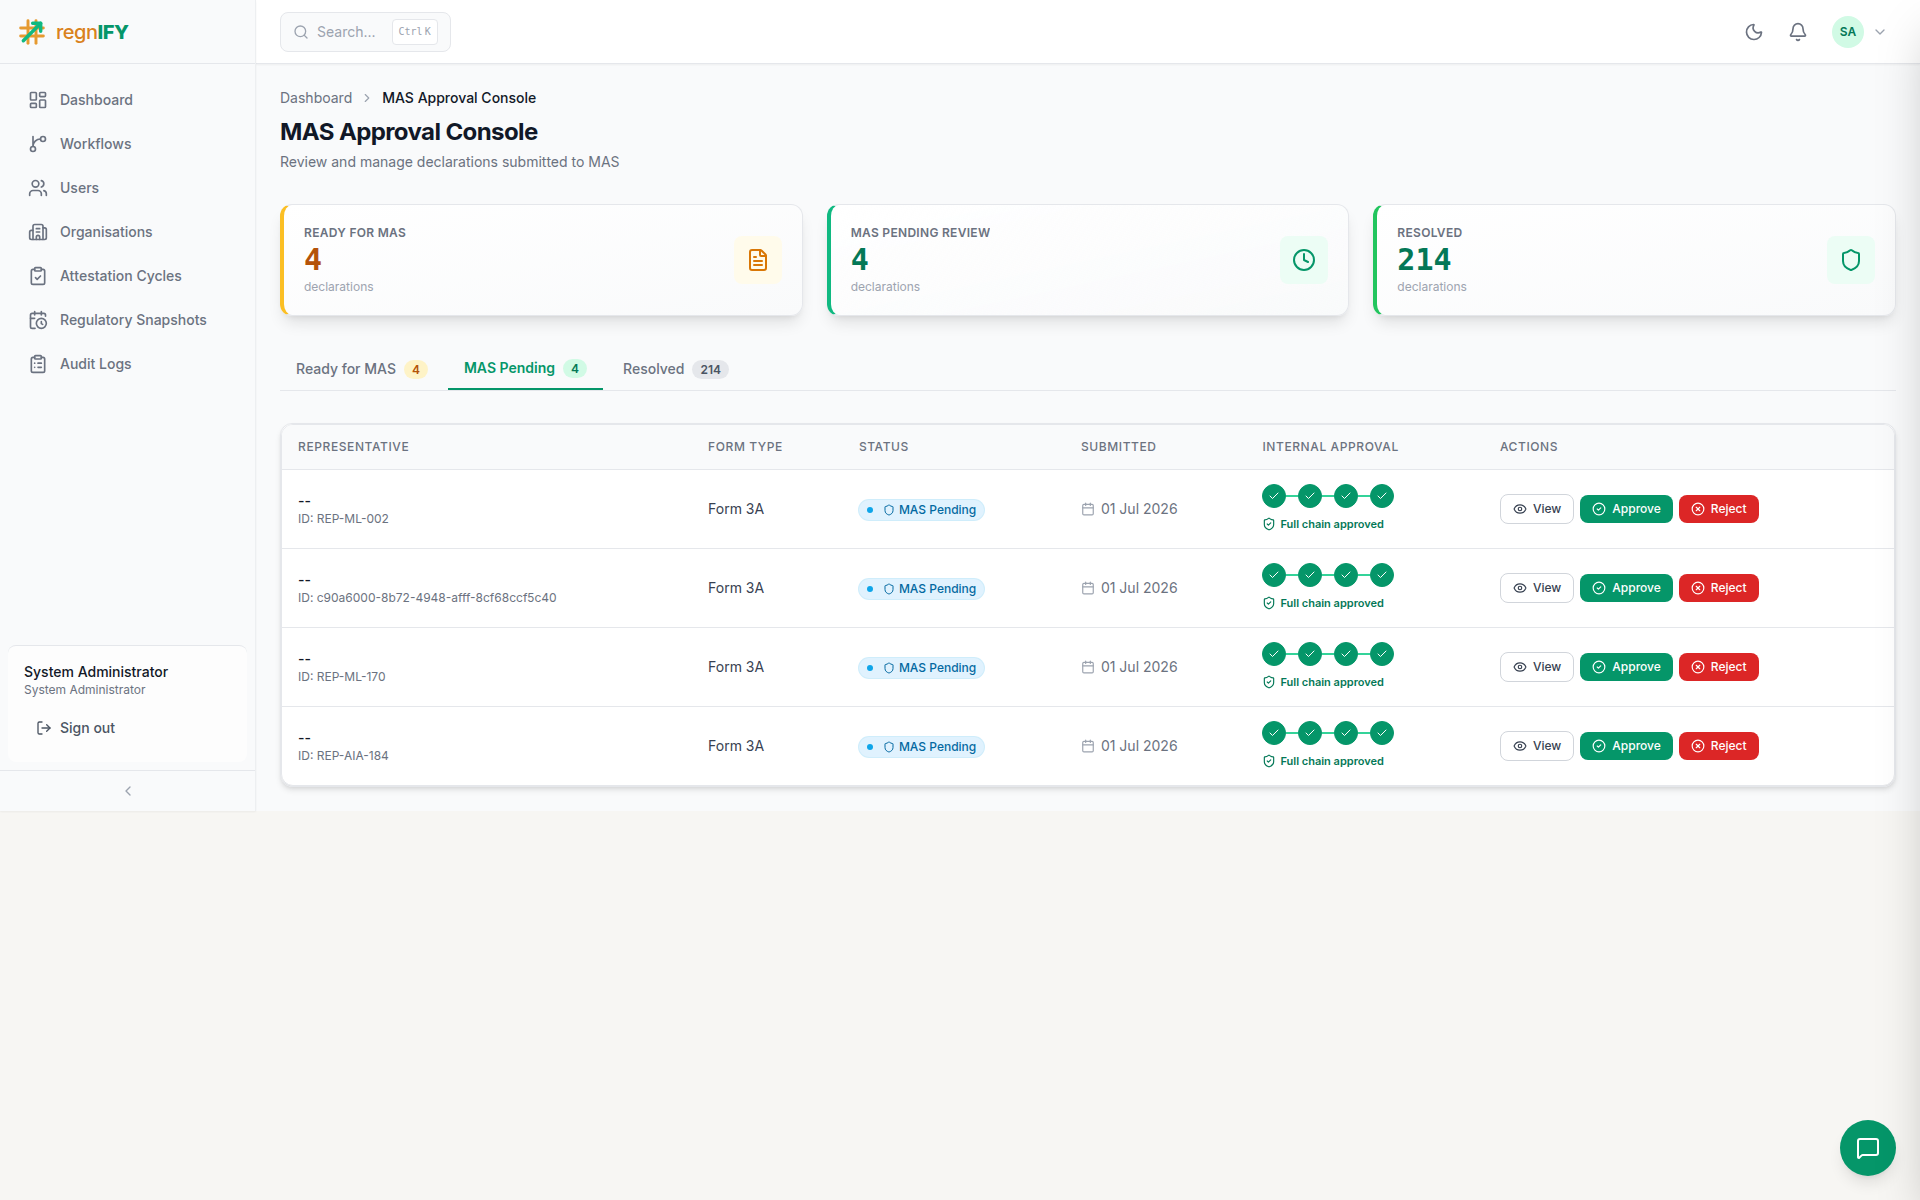Open the notifications bell
Viewport: 1920px width, 1200px height.
pos(1797,32)
